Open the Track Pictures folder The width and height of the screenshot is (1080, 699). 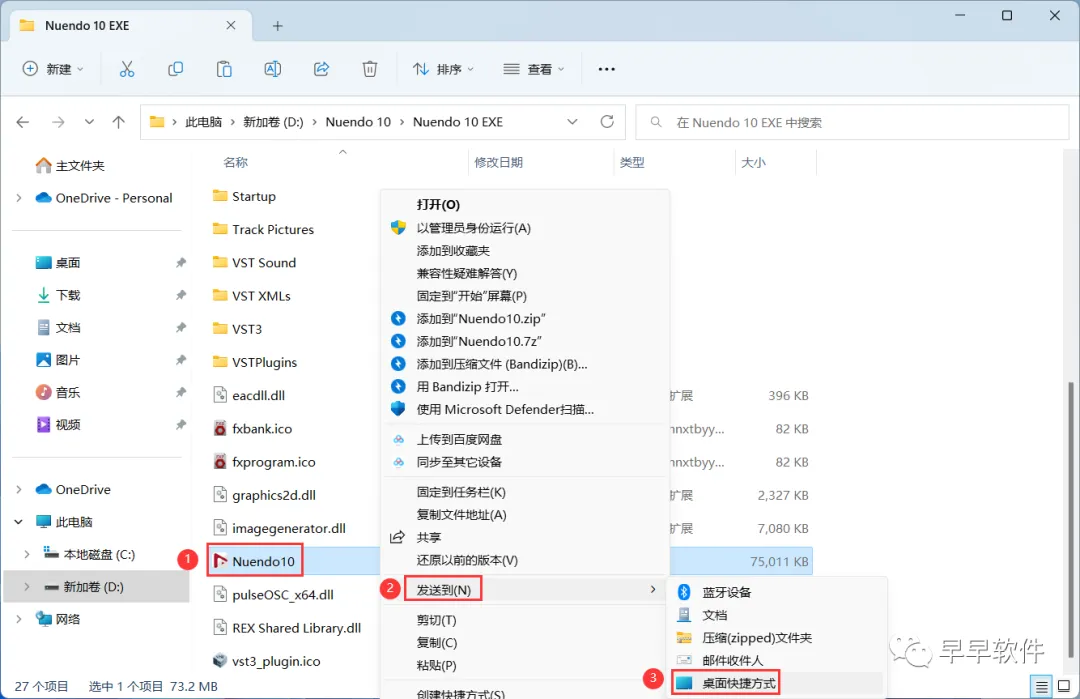click(x=264, y=229)
